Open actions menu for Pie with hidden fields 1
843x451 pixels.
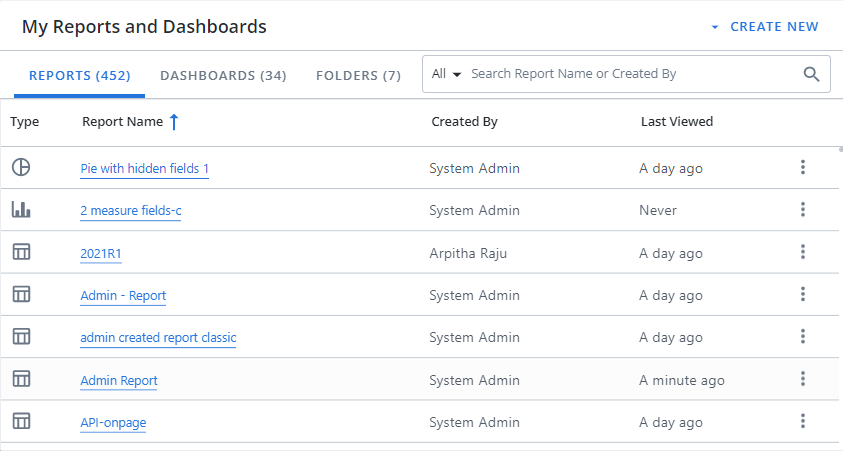coord(802,168)
